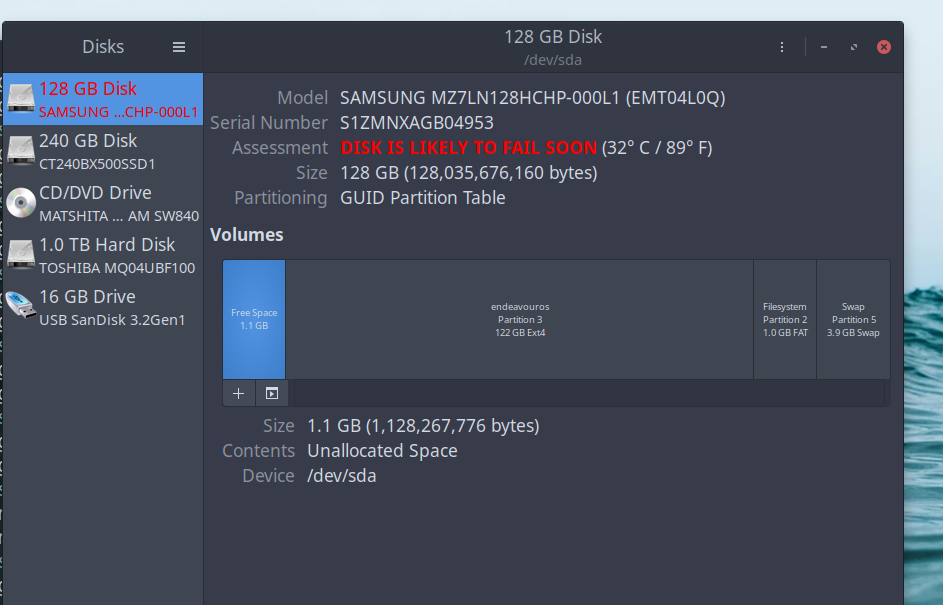Click the 16 GB USB drive icon
Screen dimensions: 943x605
tap(21, 307)
